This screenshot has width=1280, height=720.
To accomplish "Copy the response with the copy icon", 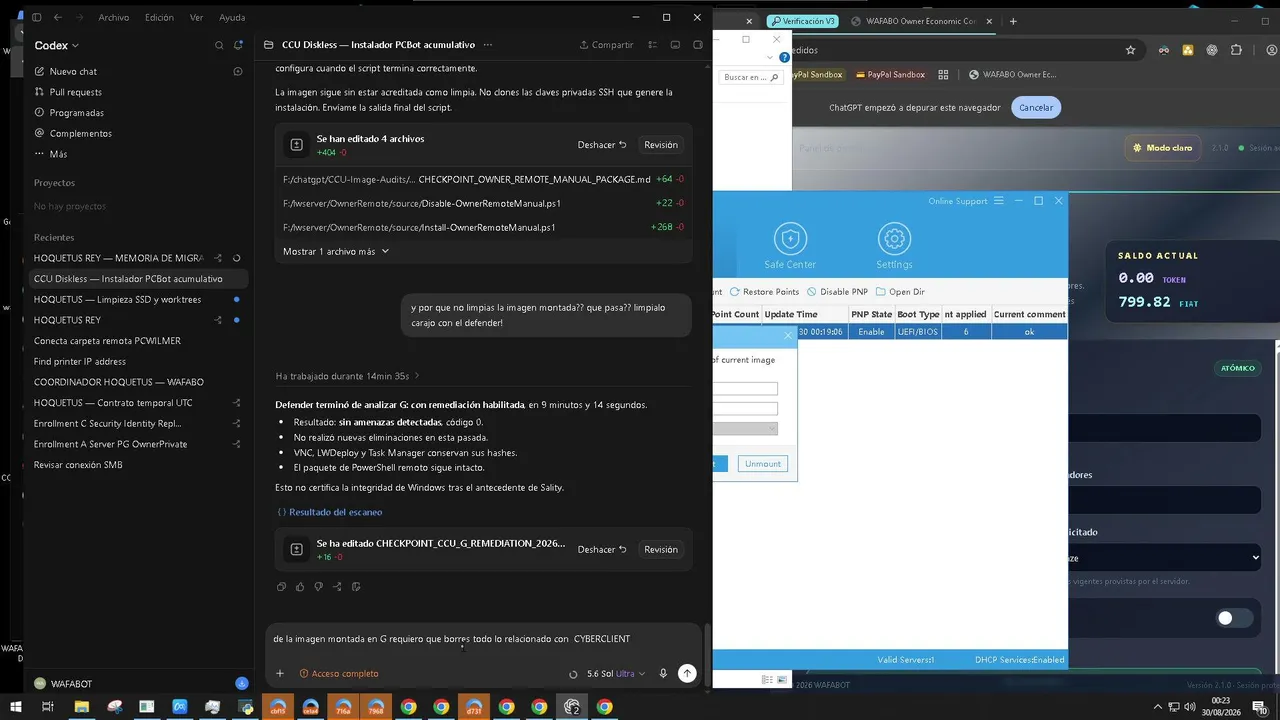I will point(281,587).
